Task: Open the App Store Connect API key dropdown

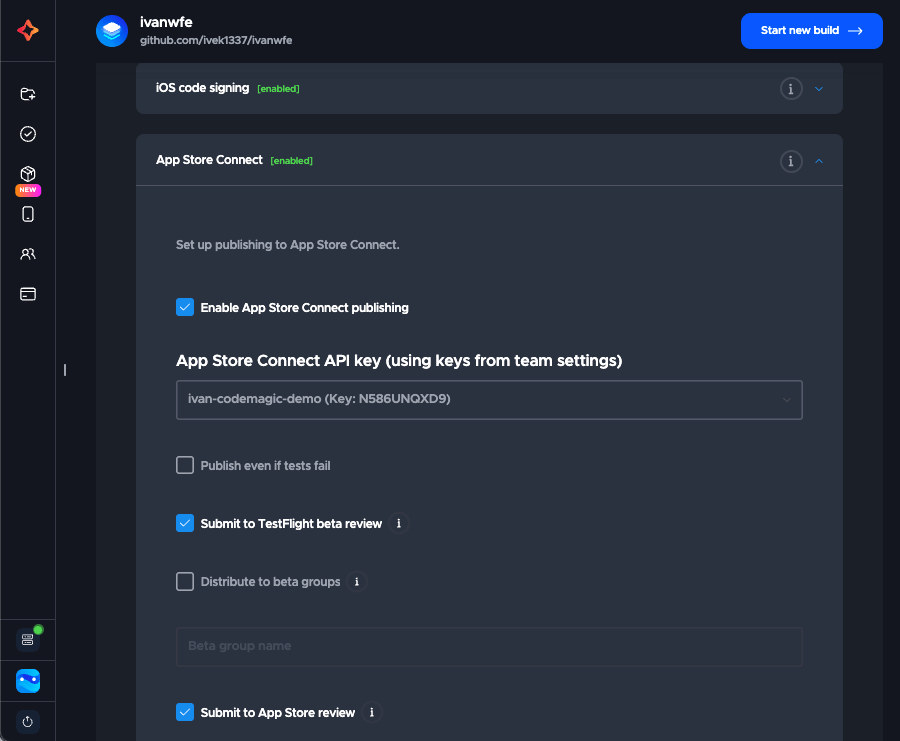Action: point(489,400)
